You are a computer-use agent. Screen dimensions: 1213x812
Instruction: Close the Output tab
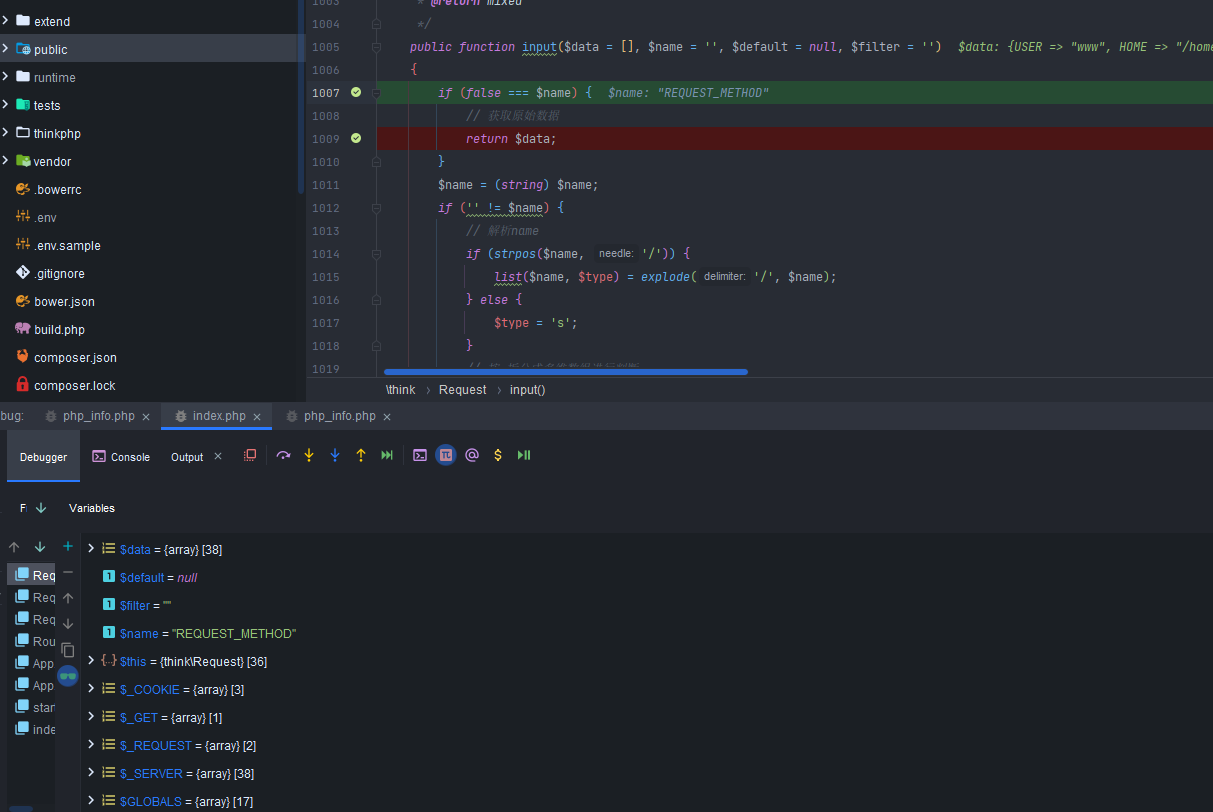point(218,457)
